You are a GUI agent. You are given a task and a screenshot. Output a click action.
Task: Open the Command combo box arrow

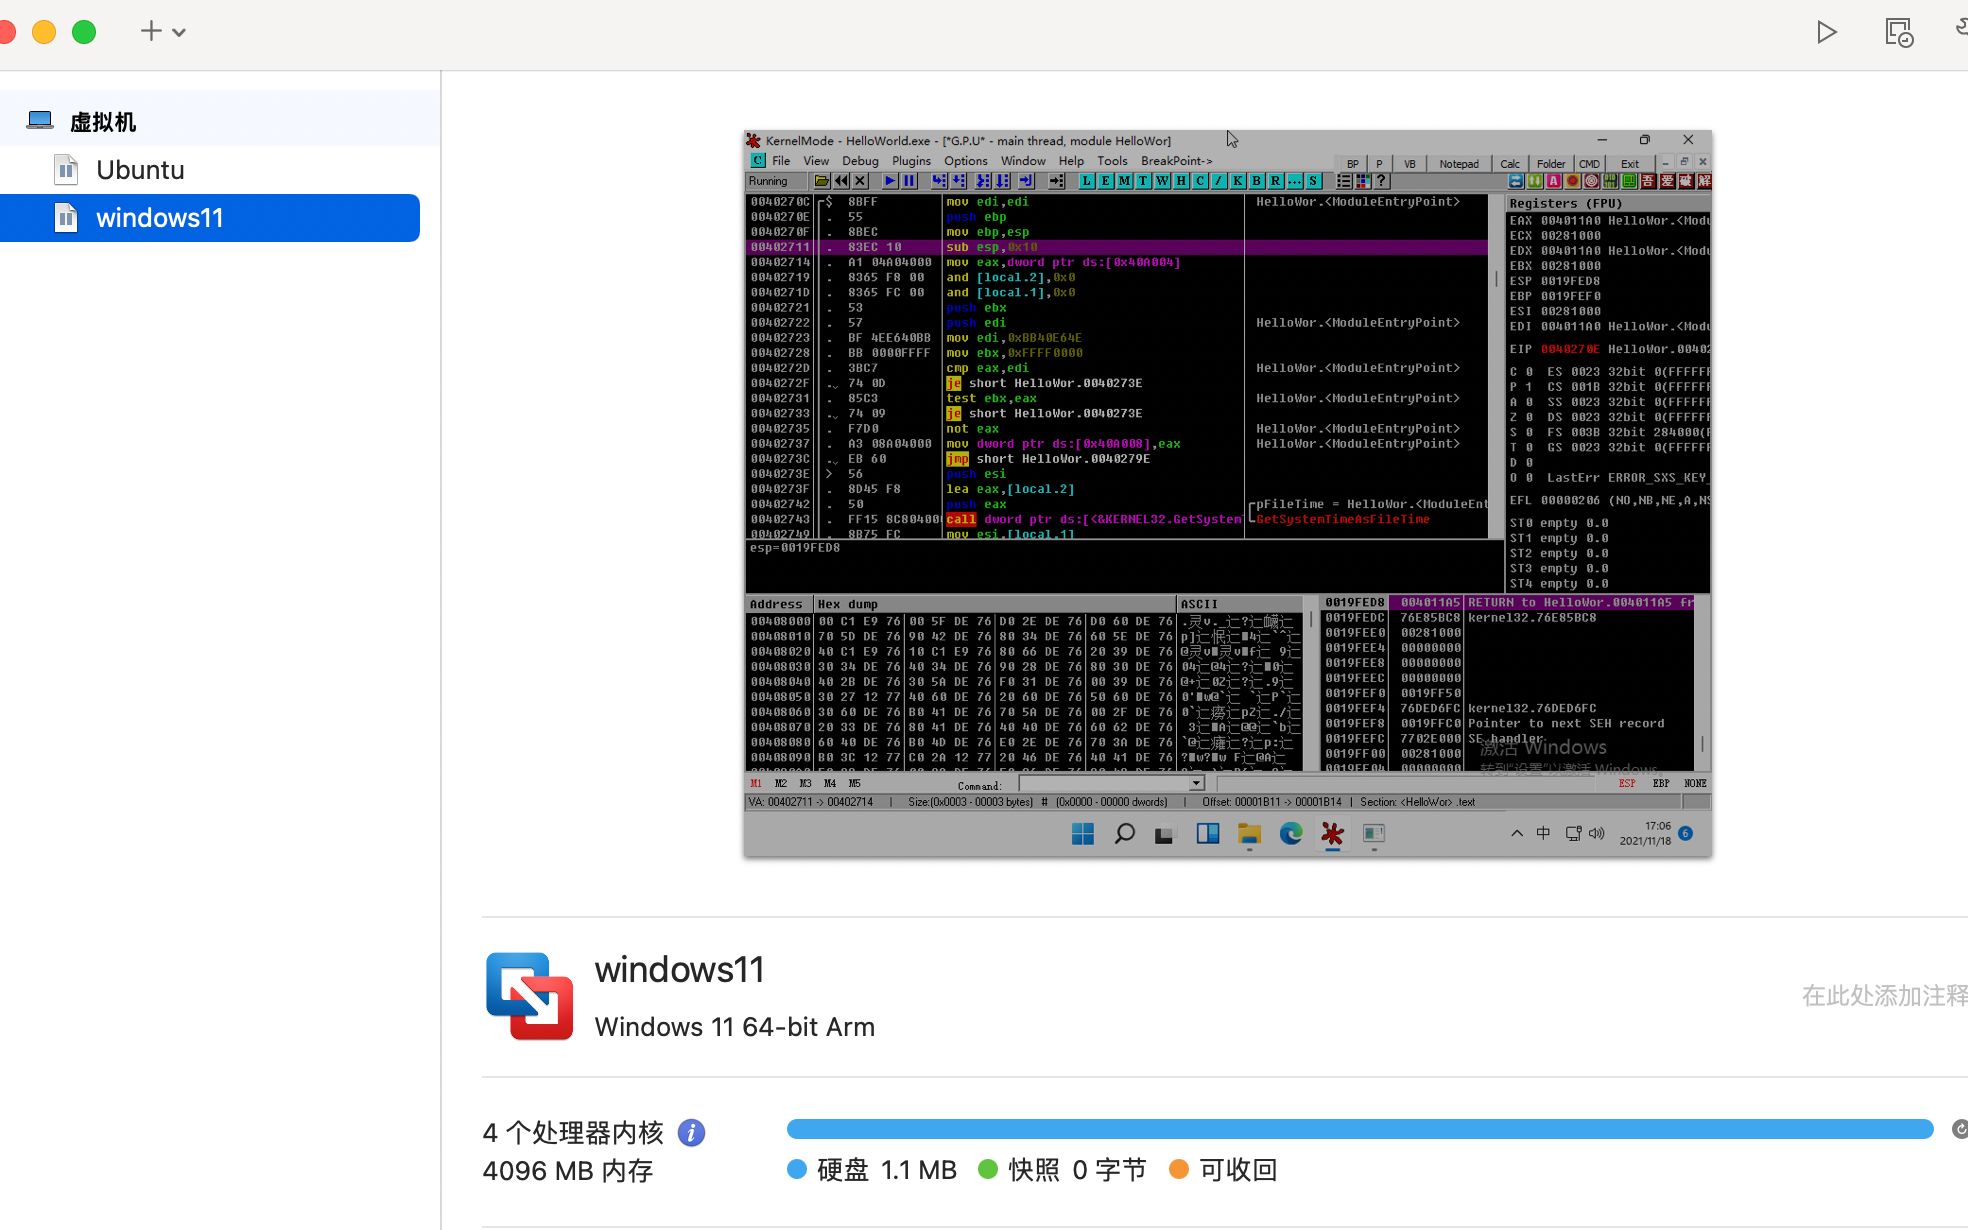(x=1196, y=784)
